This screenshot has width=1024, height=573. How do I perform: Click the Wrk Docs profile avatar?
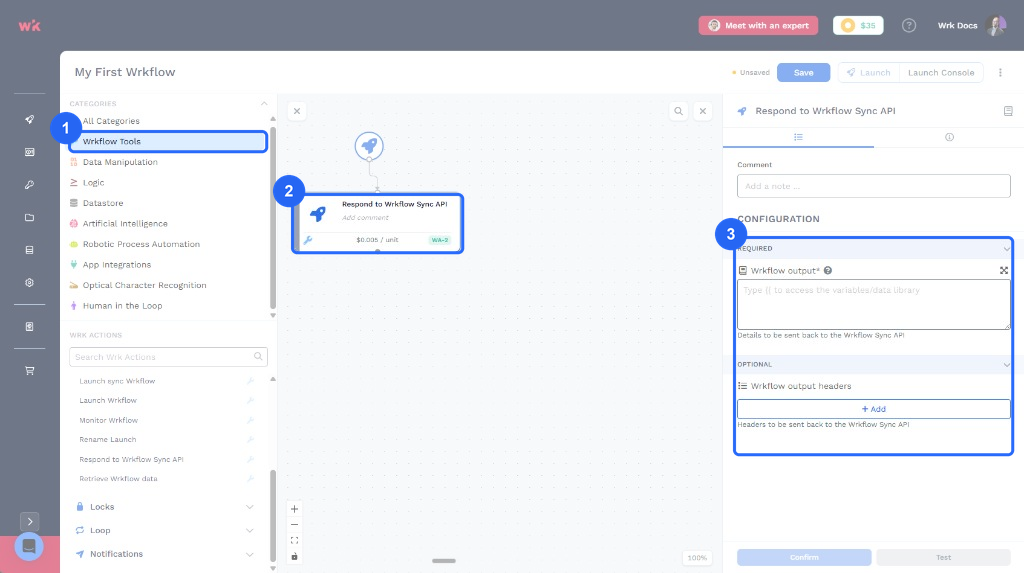coord(995,25)
